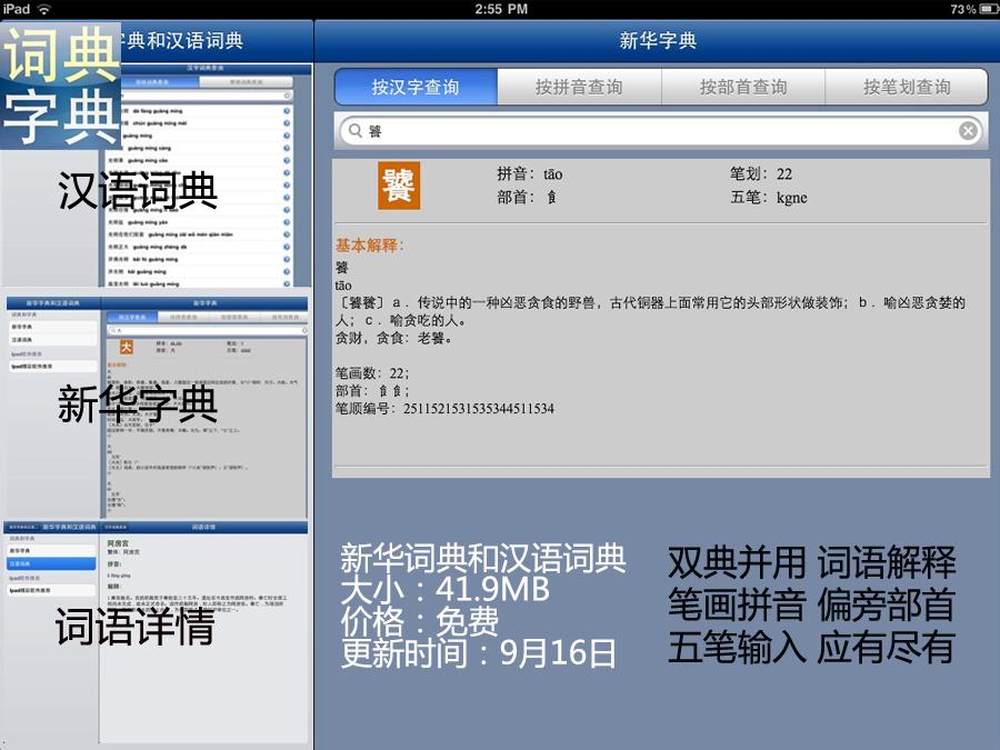
Task: Tap the orange 饕 character tile
Action: coord(399,186)
